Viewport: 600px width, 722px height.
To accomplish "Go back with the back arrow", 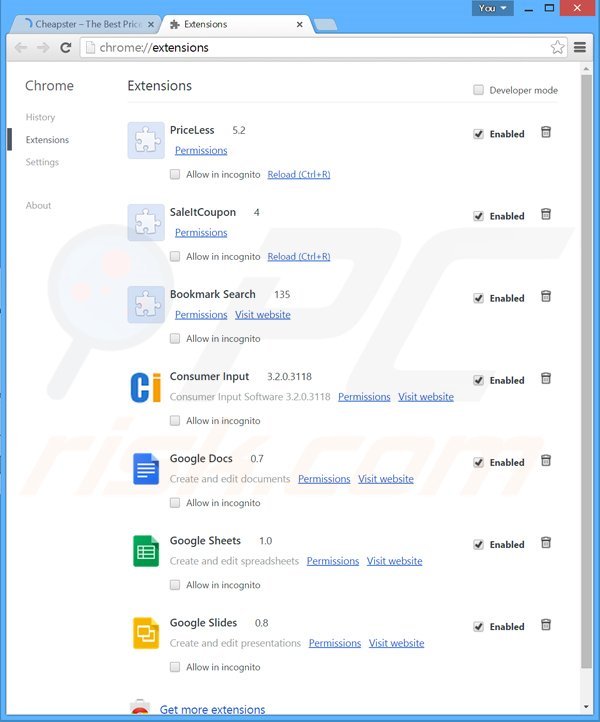I will pyautogui.click(x=21, y=47).
